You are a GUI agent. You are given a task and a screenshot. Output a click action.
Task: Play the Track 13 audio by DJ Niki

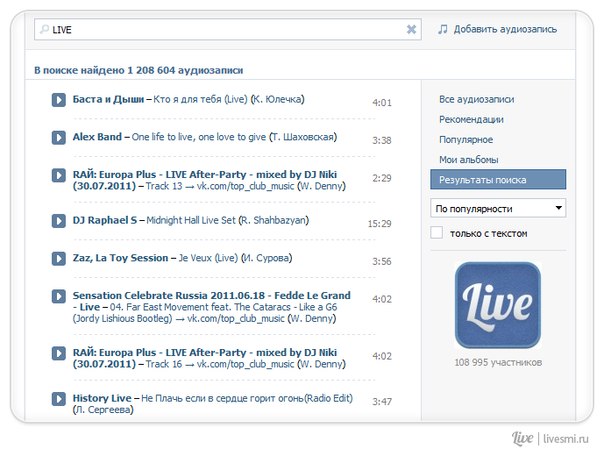tap(59, 175)
